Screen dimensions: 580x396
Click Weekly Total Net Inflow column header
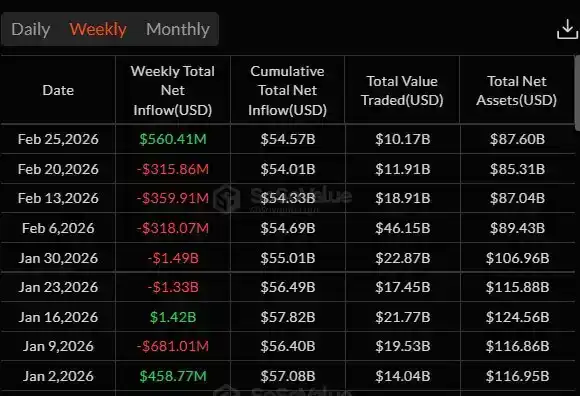(x=173, y=90)
